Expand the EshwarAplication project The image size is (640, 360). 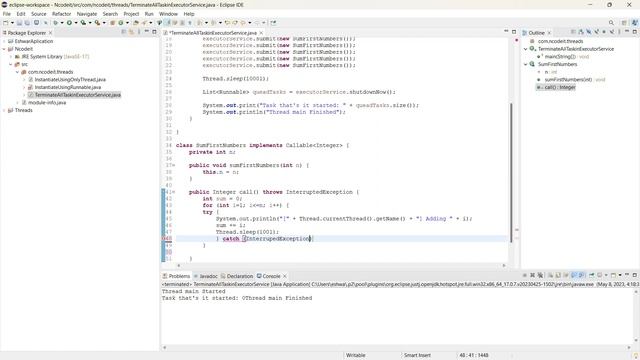[4, 41]
